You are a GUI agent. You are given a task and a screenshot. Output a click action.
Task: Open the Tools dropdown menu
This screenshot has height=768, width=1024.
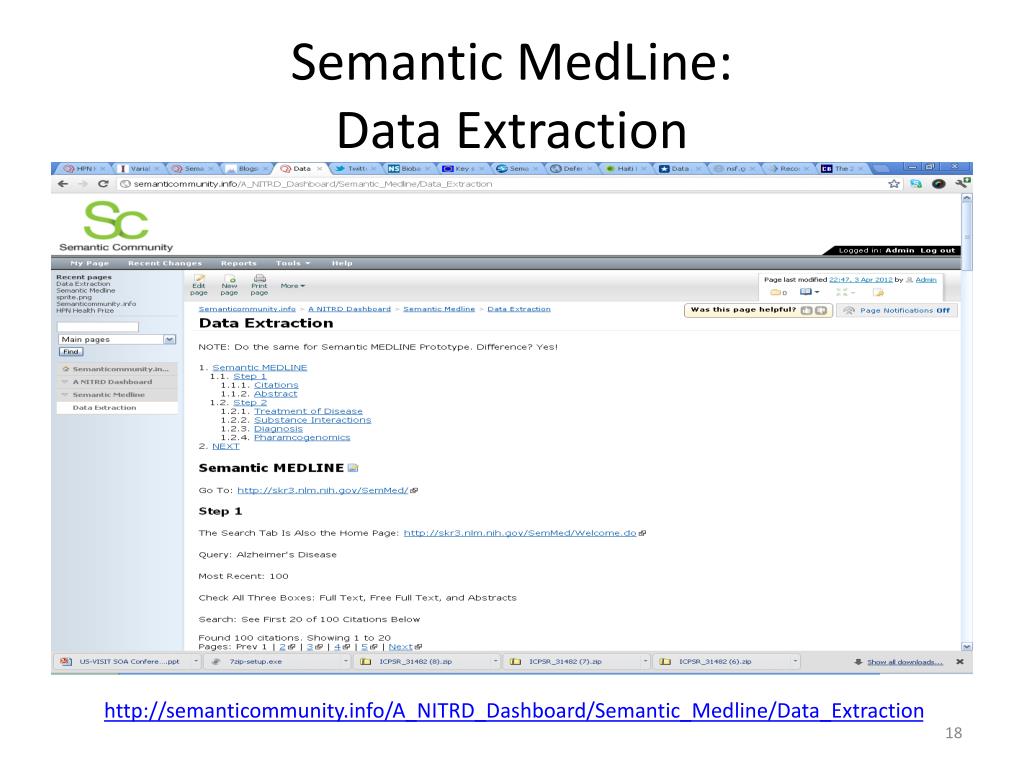point(293,263)
